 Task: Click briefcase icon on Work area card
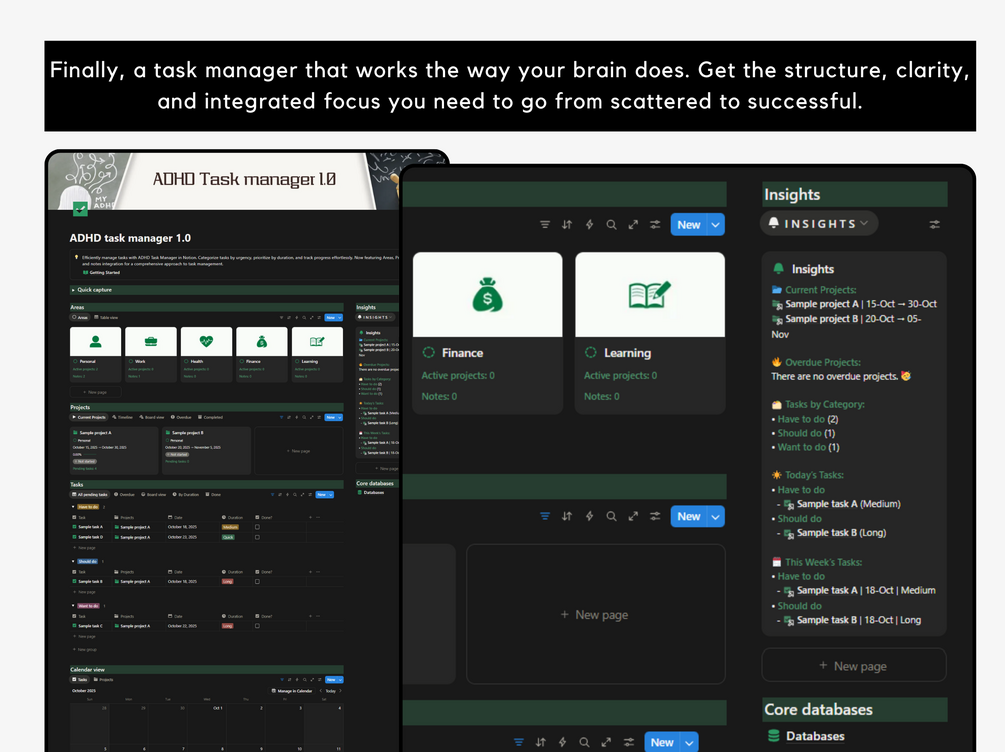pos(151,341)
